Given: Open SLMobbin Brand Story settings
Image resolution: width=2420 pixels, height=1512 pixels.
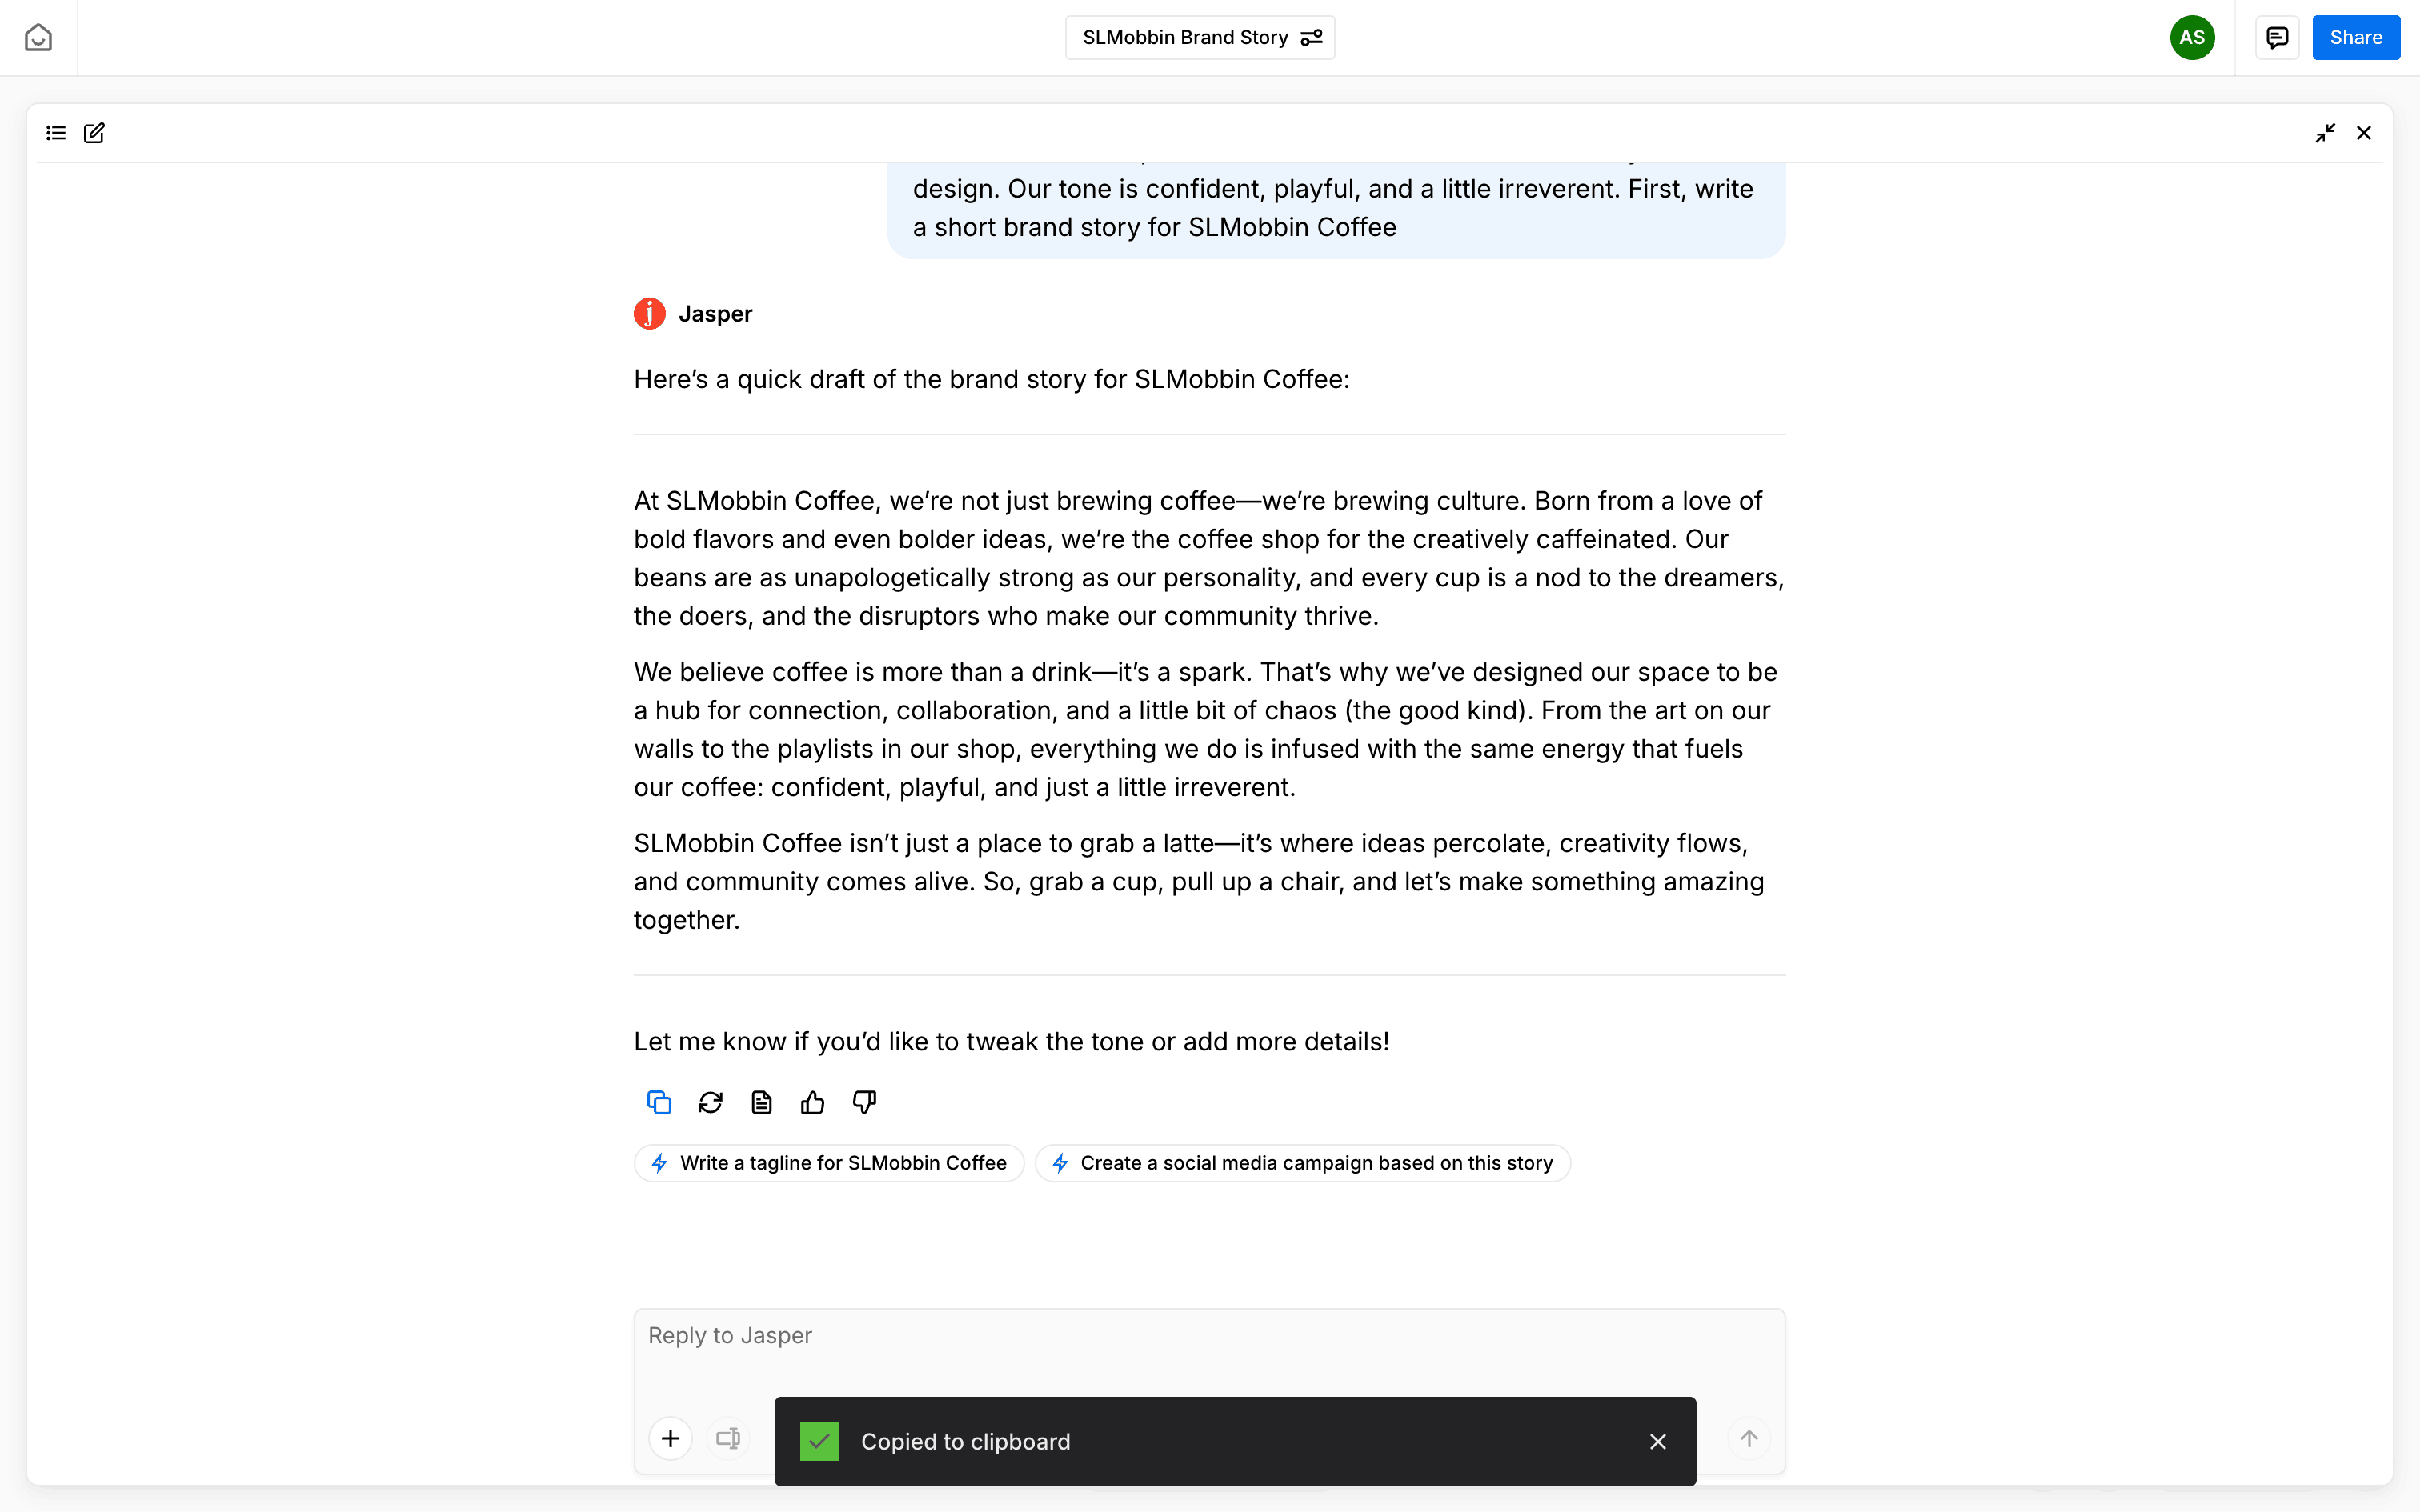Looking at the screenshot, I should [1311, 38].
